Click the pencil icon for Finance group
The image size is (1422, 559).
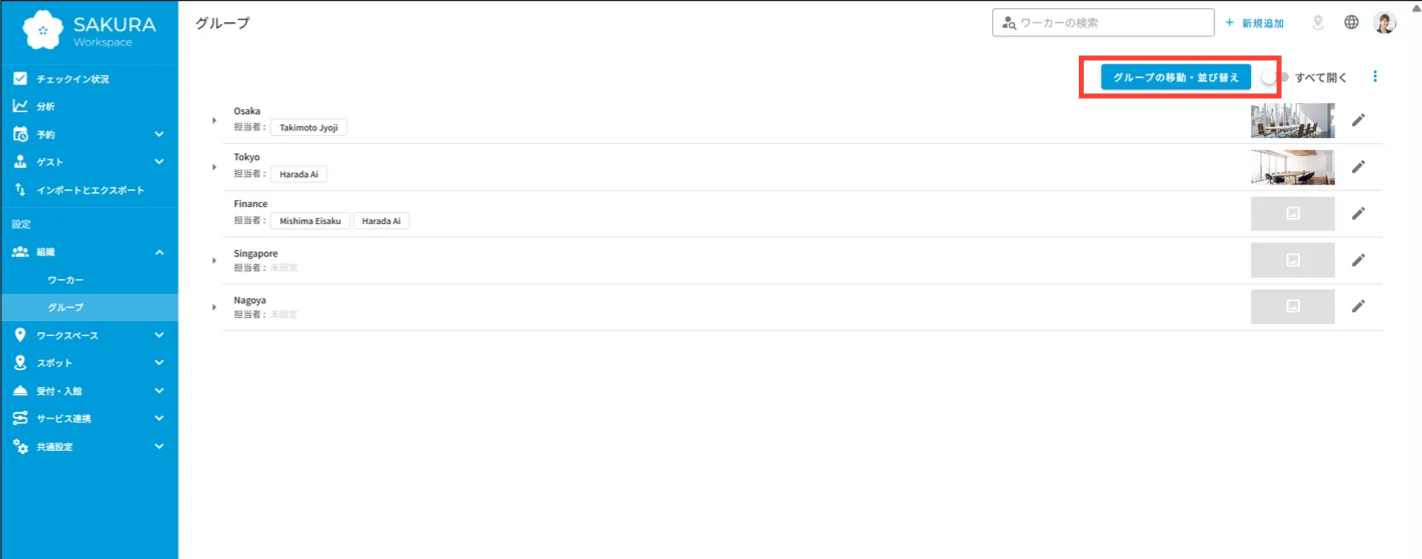[x=1357, y=213]
